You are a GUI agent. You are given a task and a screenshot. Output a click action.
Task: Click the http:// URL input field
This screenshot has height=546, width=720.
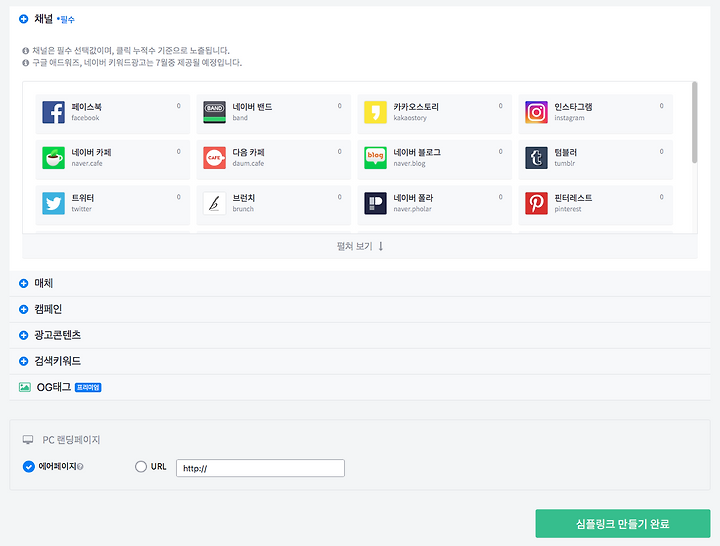260,468
